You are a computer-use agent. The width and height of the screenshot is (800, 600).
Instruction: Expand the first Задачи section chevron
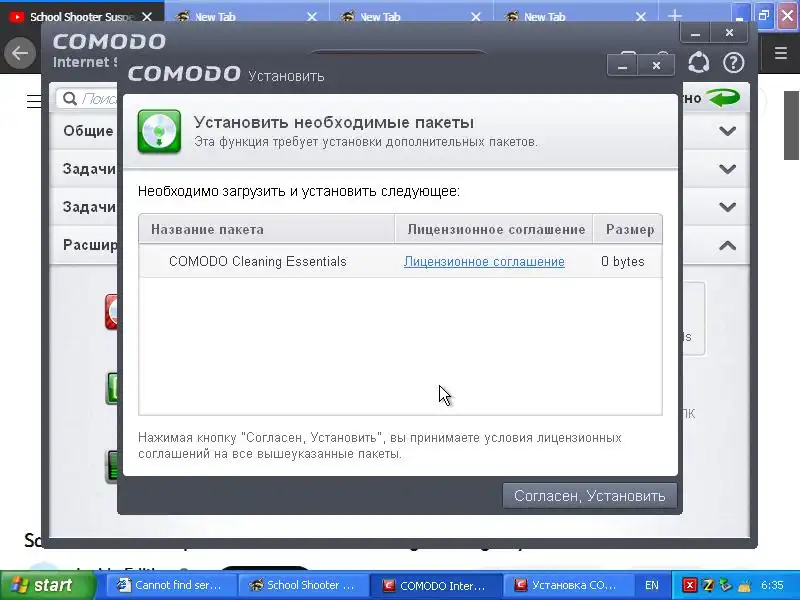[728, 168]
